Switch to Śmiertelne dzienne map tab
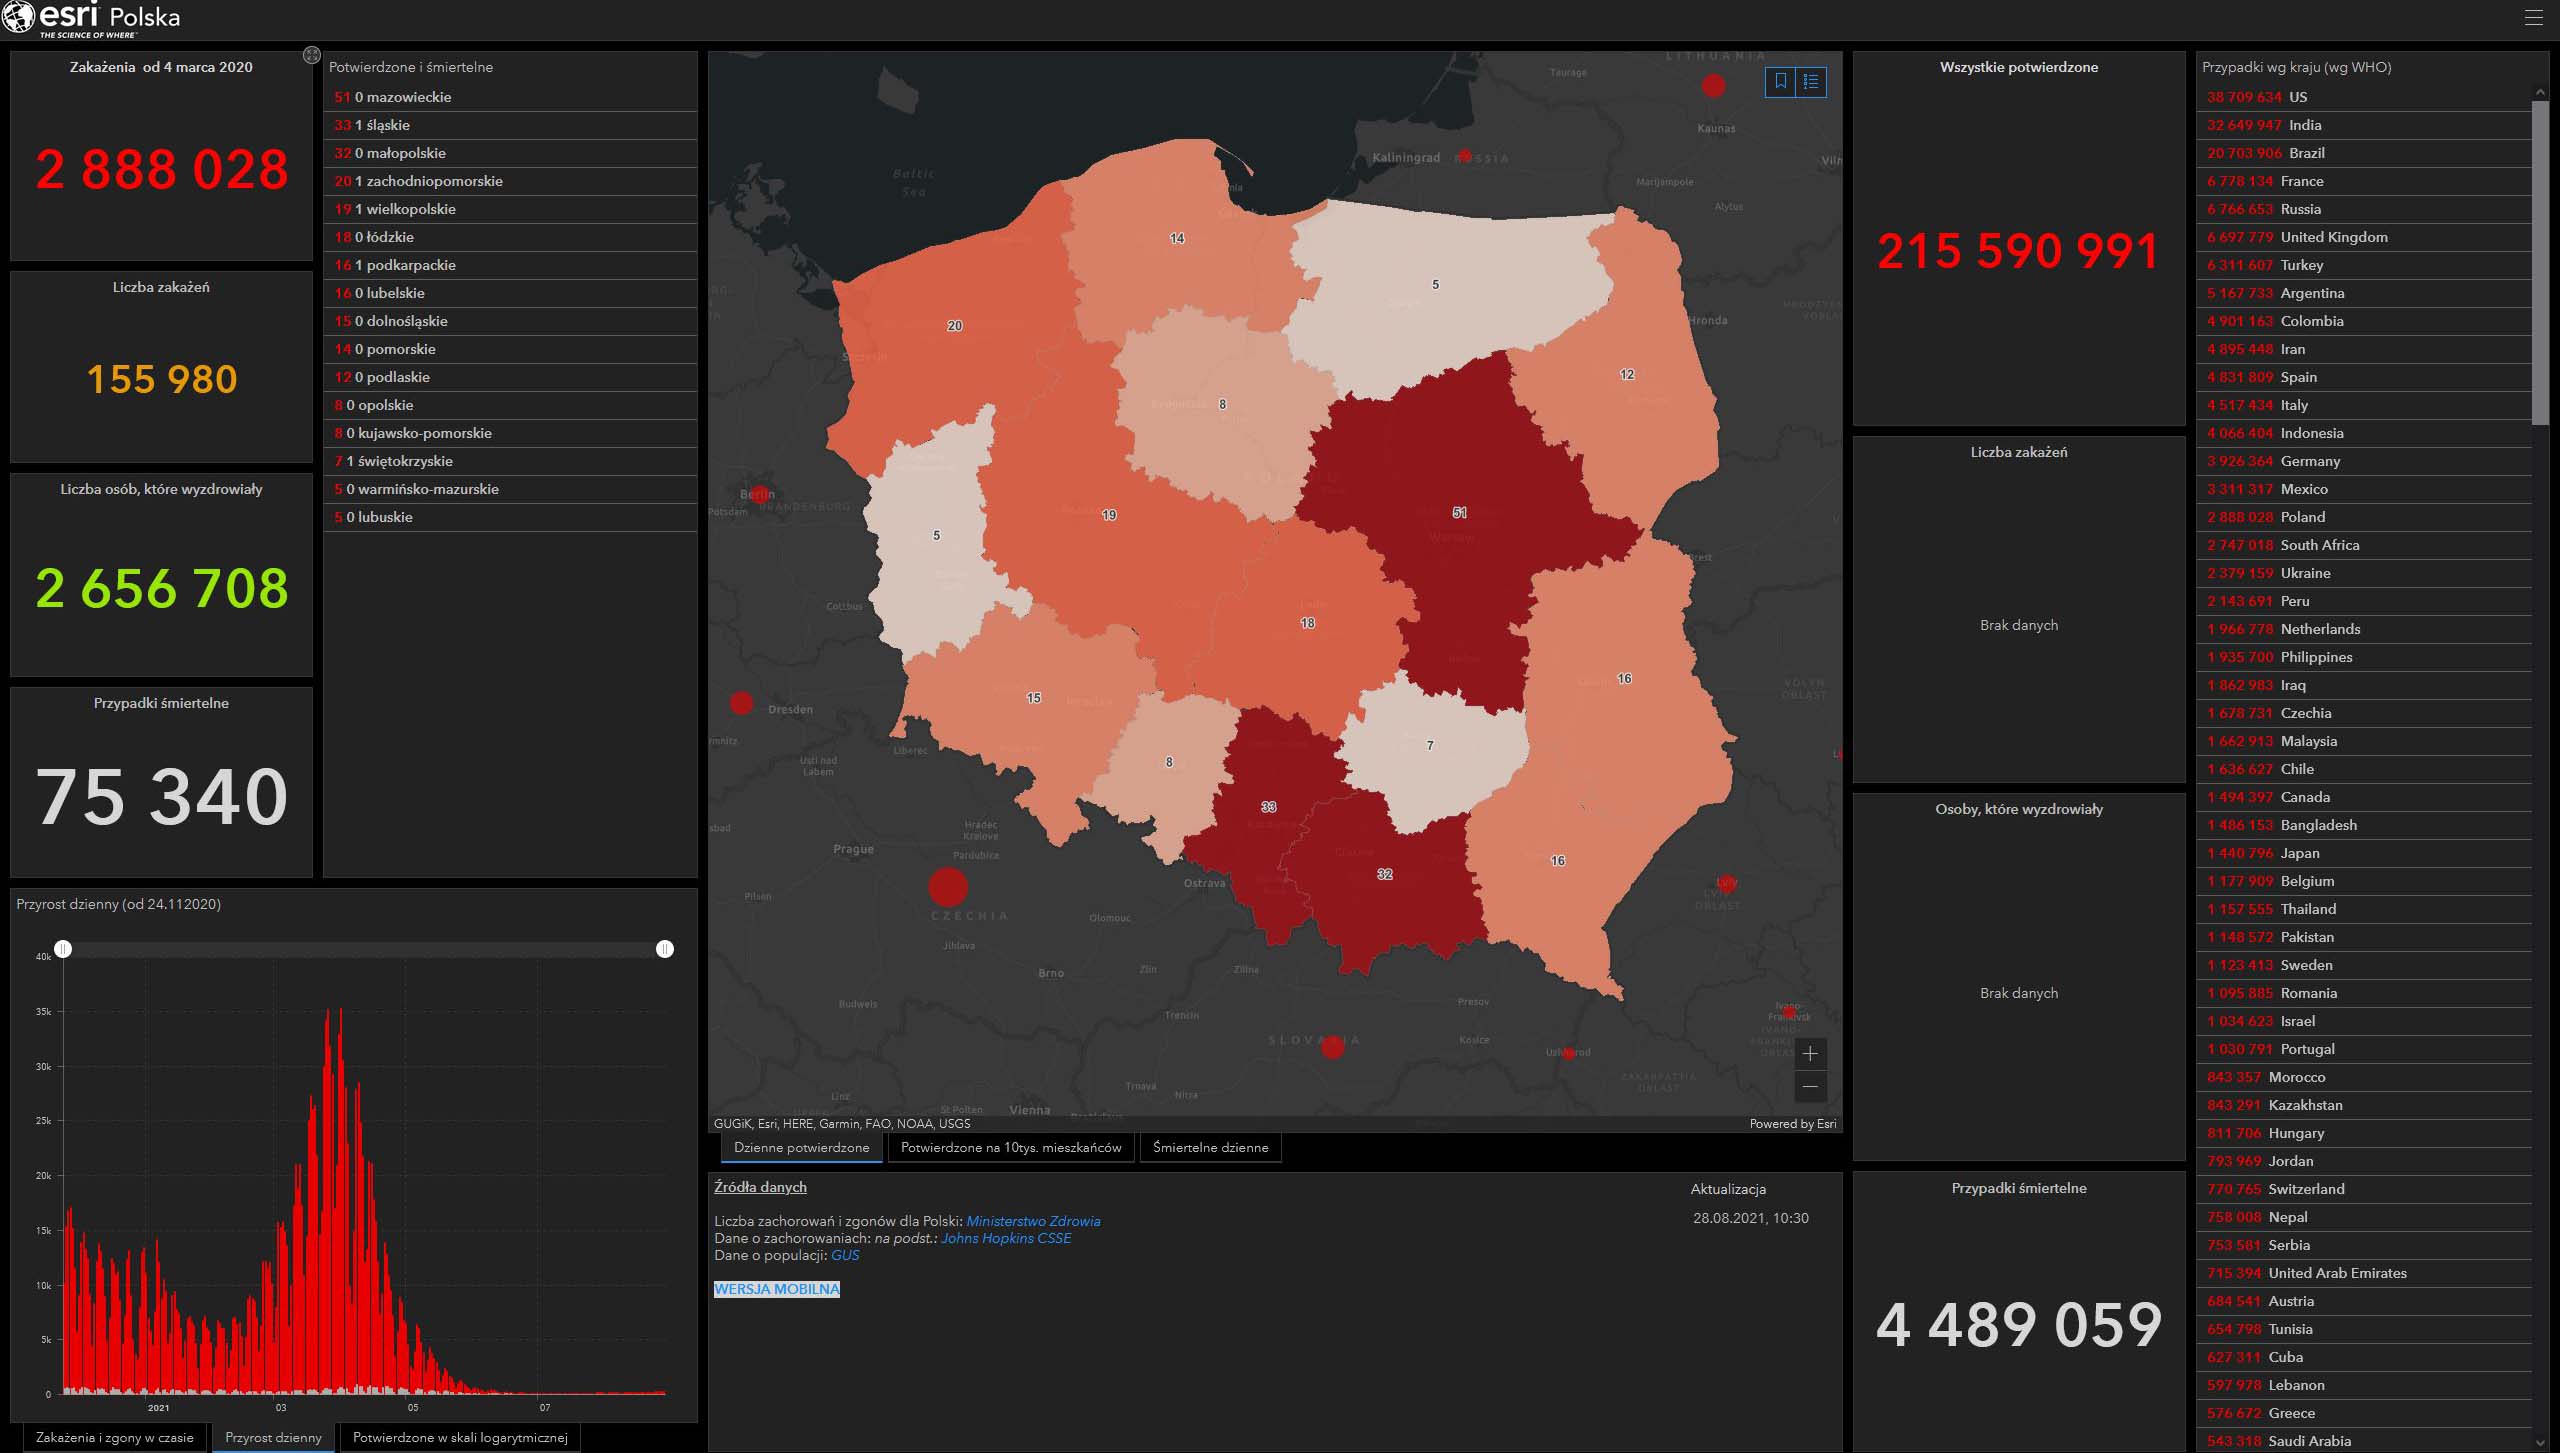 tap(1210, 1147)
